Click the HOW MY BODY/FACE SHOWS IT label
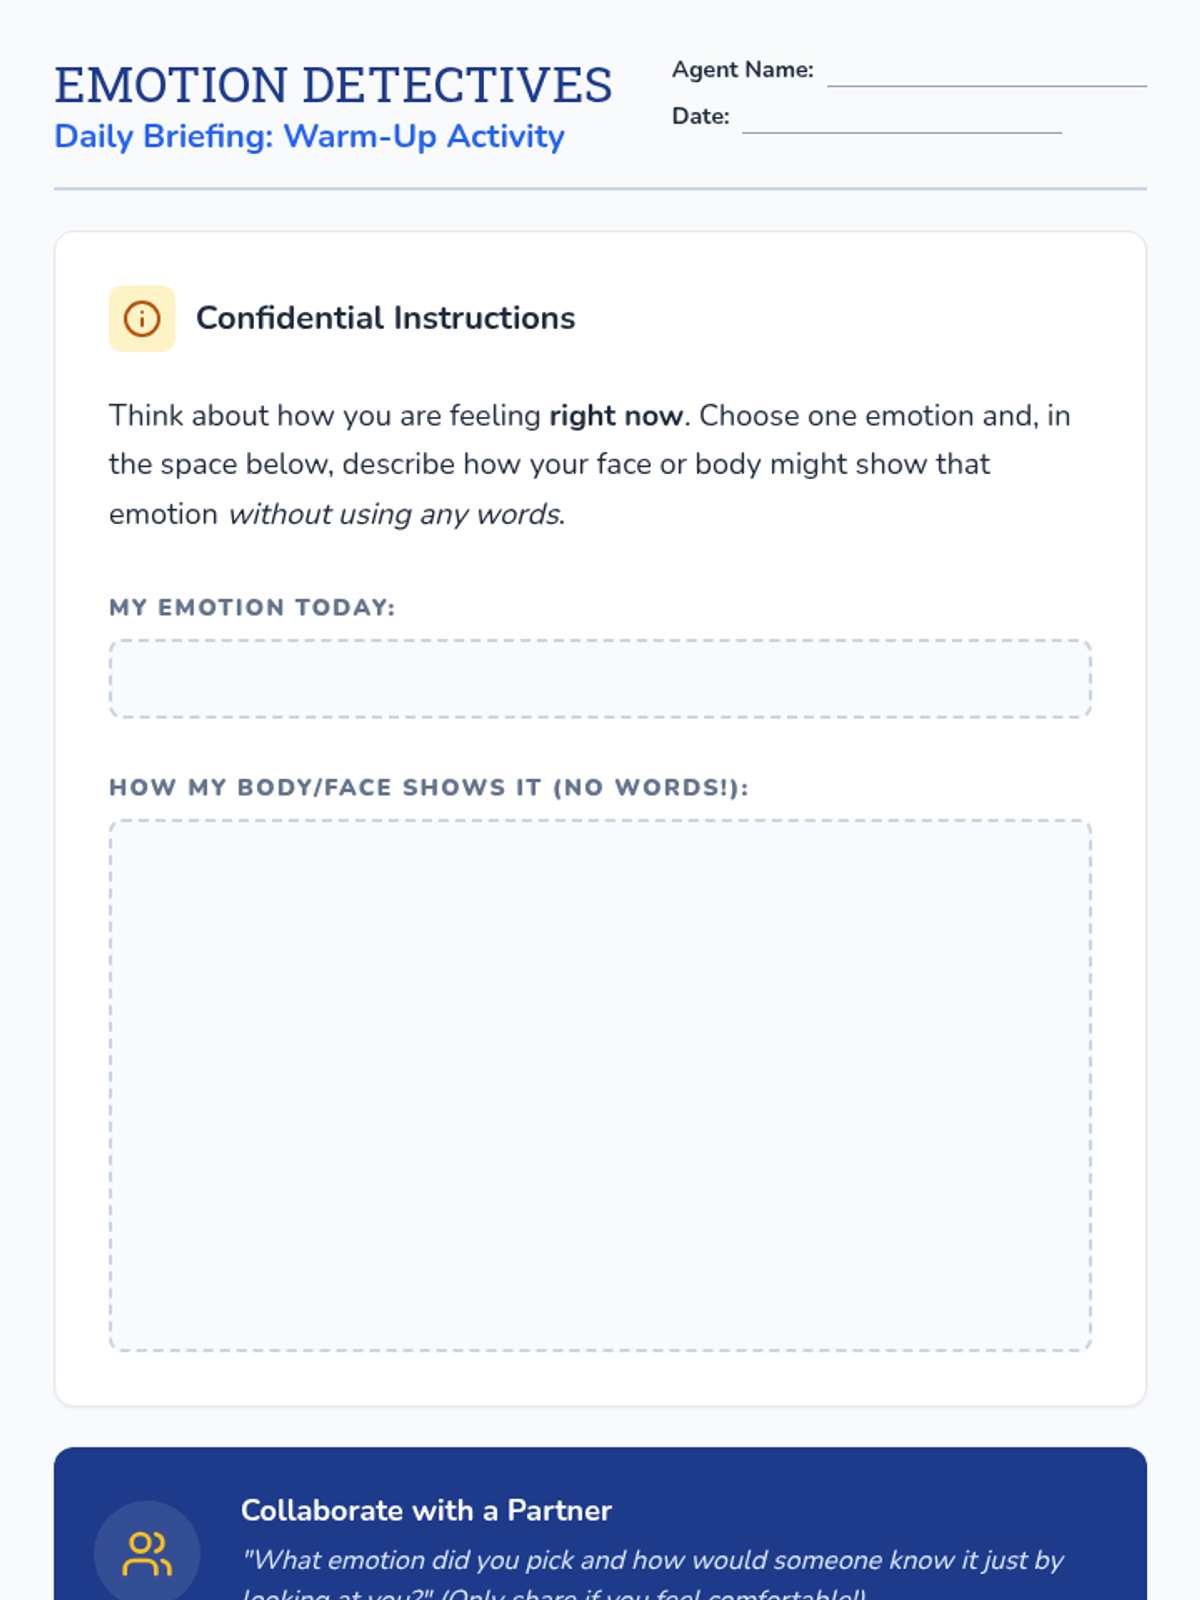The width and height of the screenshot is (1200, 1600). click(428, 788)
